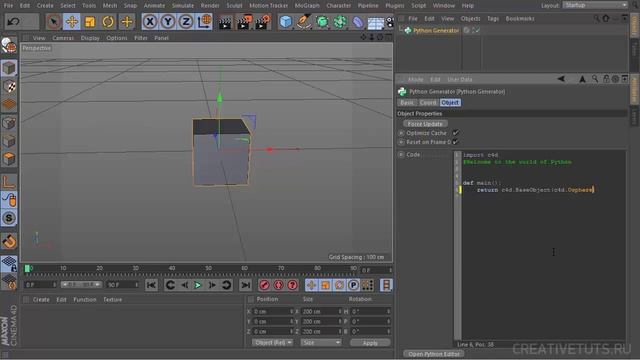Toggle Optimize Cache checkbox

click(456, 133)
